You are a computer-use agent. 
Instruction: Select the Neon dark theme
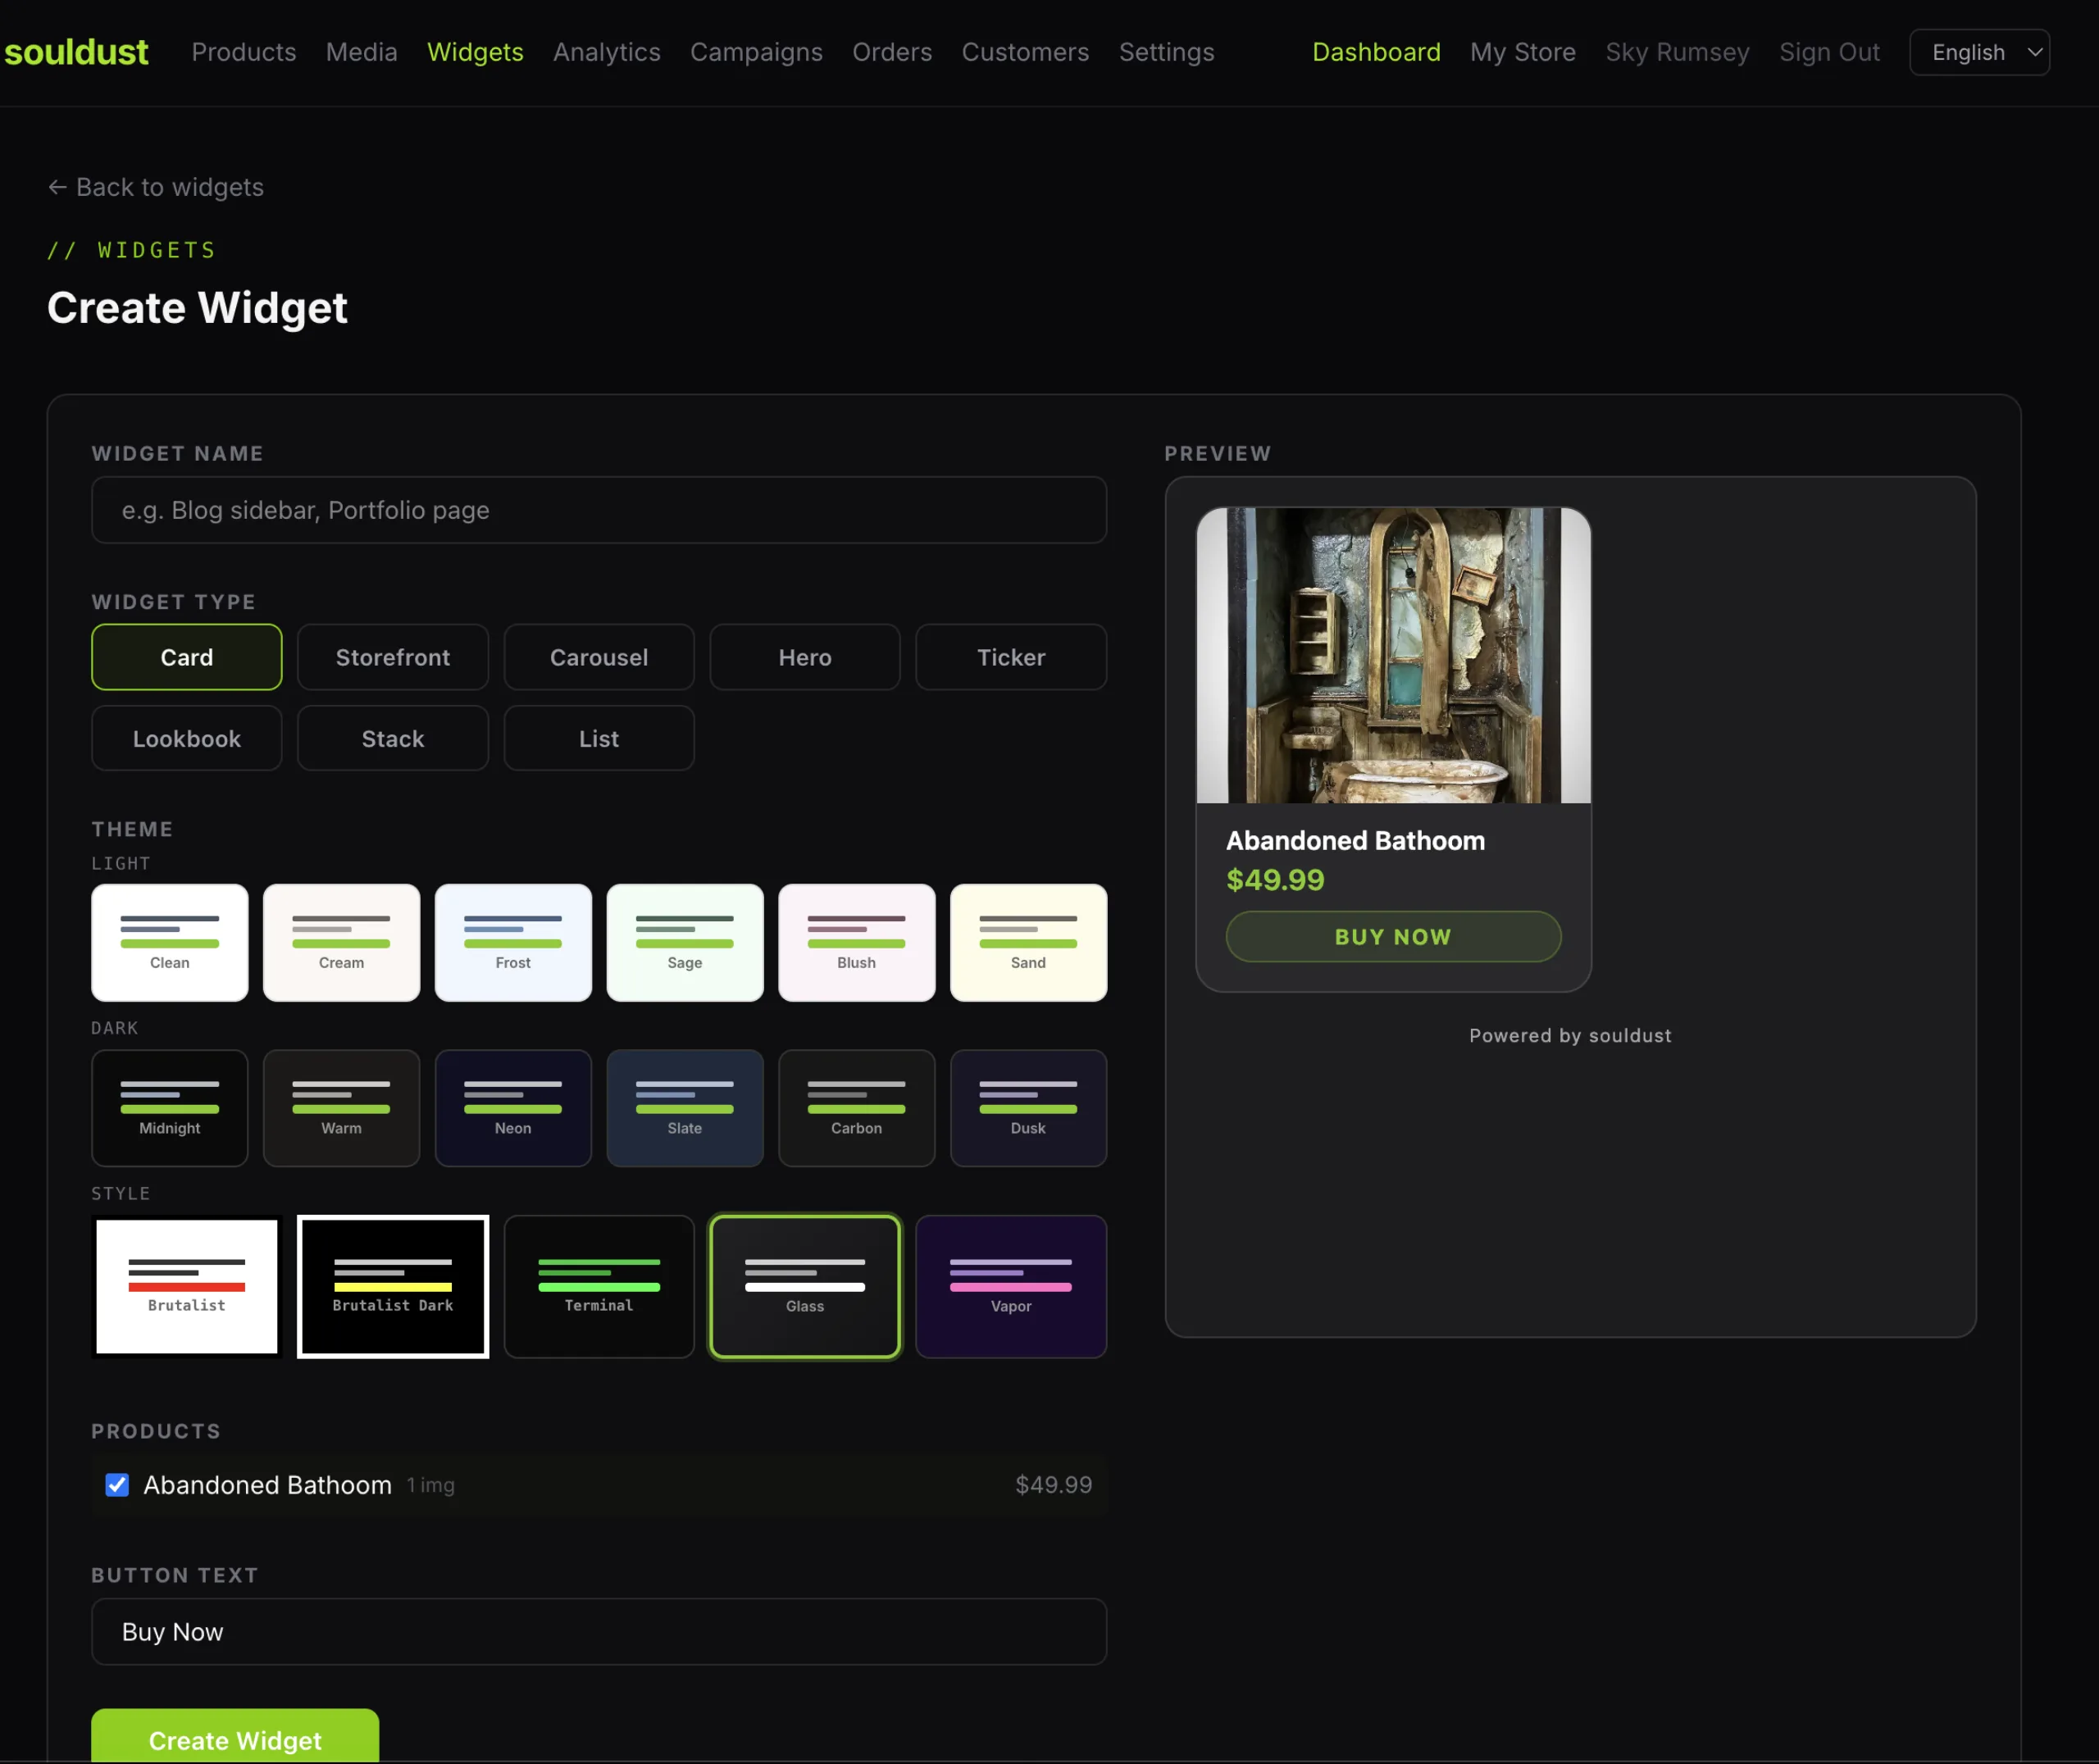point(513,1108)
